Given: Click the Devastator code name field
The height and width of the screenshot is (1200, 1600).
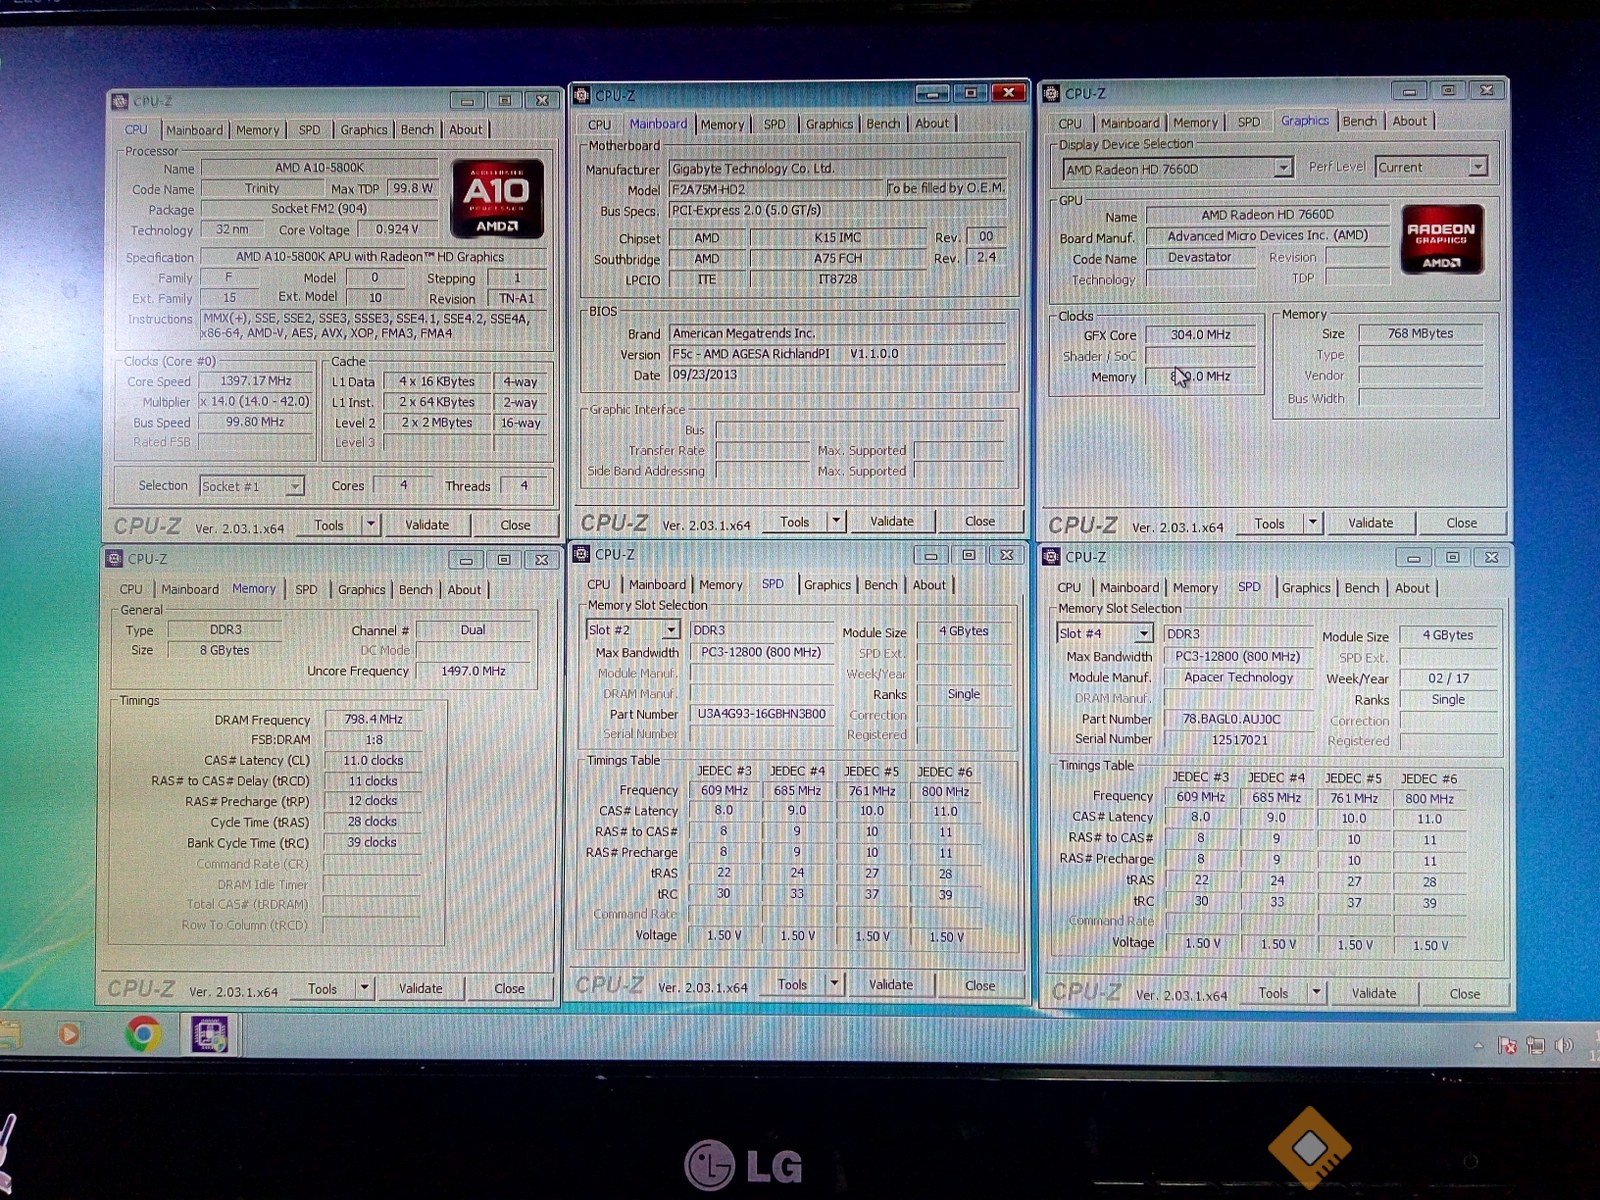Looking at the screenshot, I should point(1200,257).
